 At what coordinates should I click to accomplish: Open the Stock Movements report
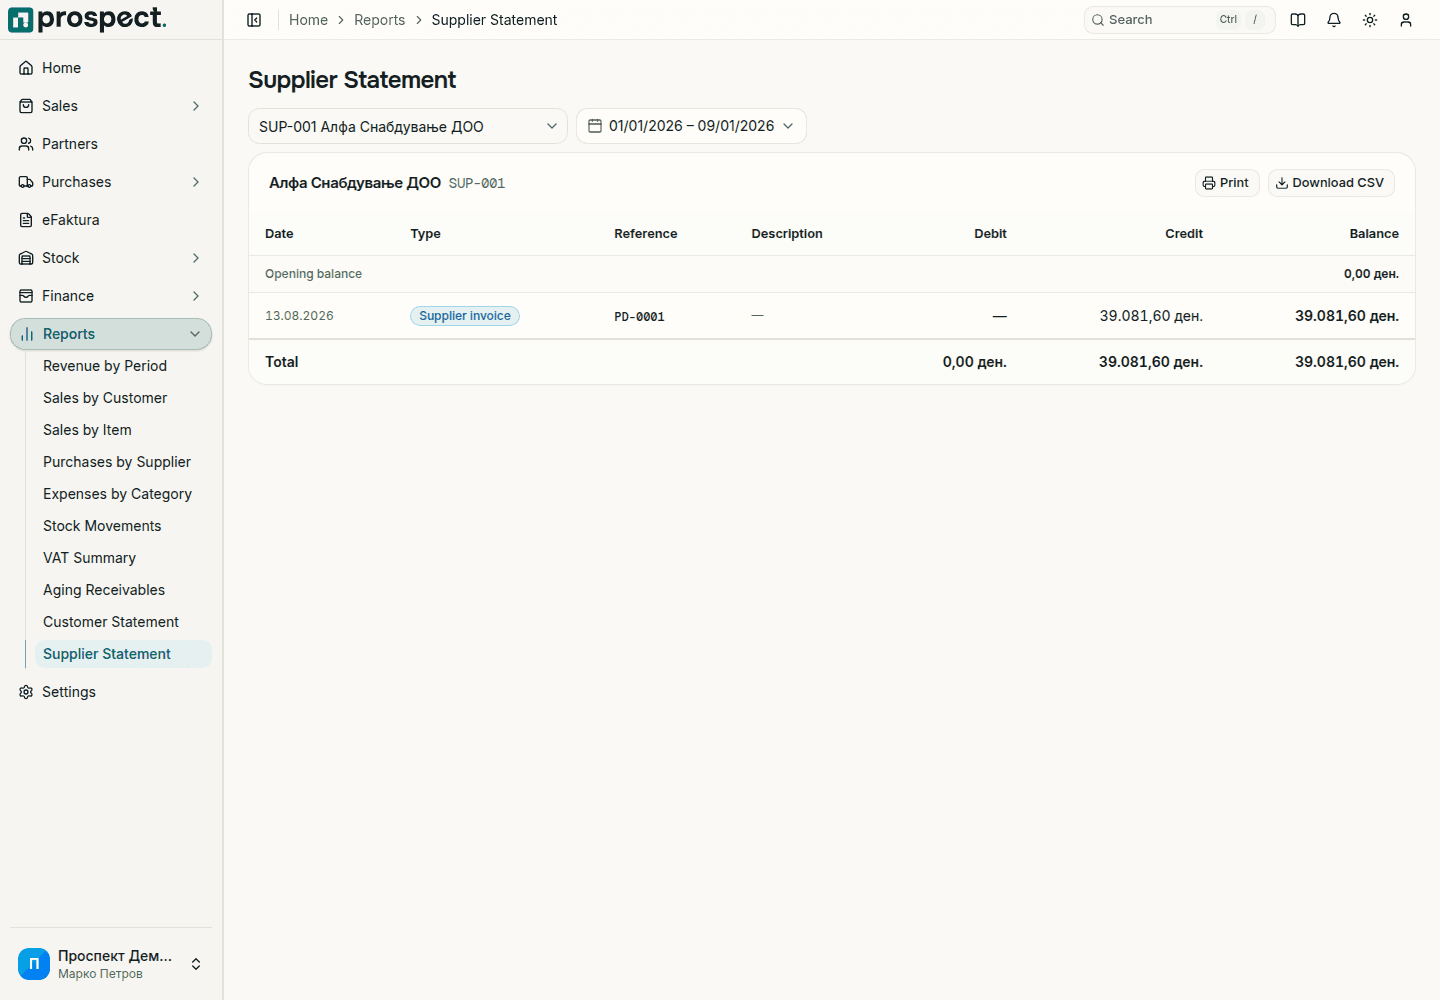123,526
